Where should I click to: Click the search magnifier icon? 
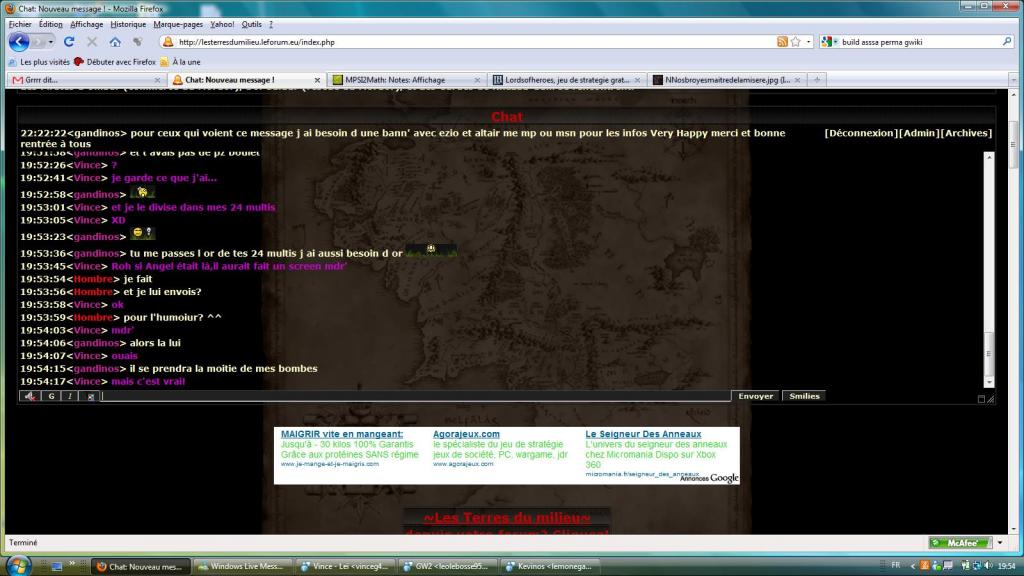(x=1007, y=42)
